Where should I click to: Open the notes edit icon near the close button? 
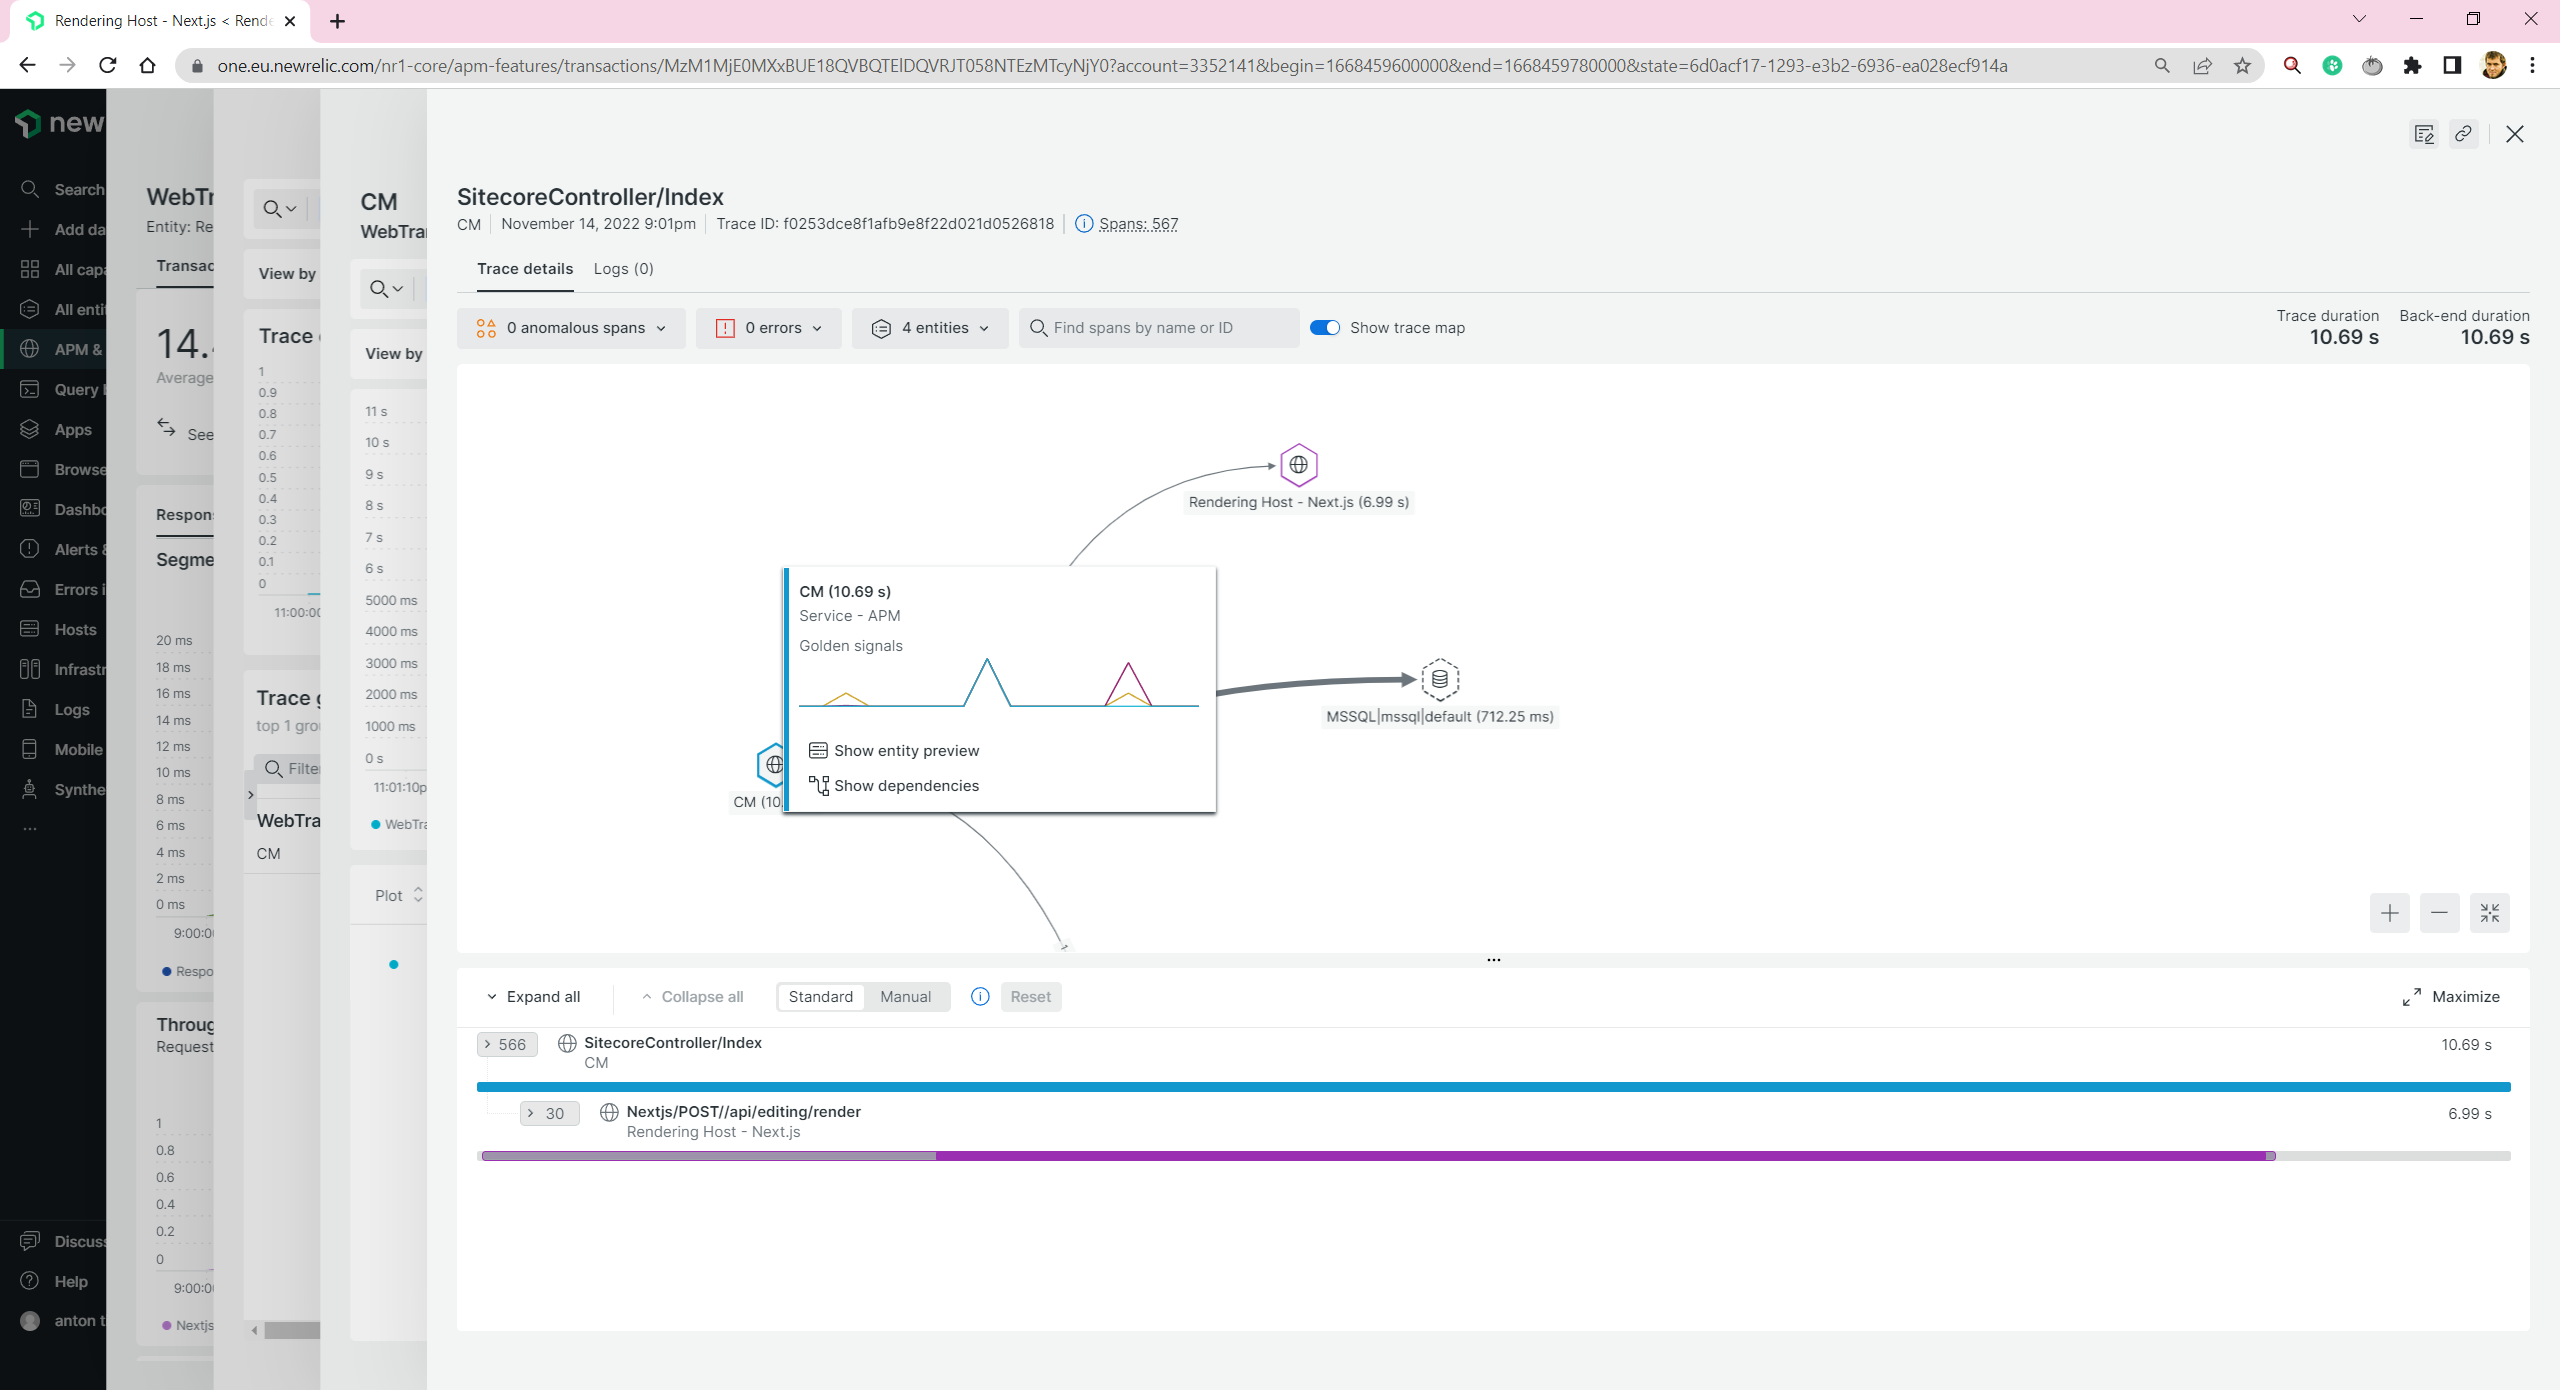(2423, 134)
